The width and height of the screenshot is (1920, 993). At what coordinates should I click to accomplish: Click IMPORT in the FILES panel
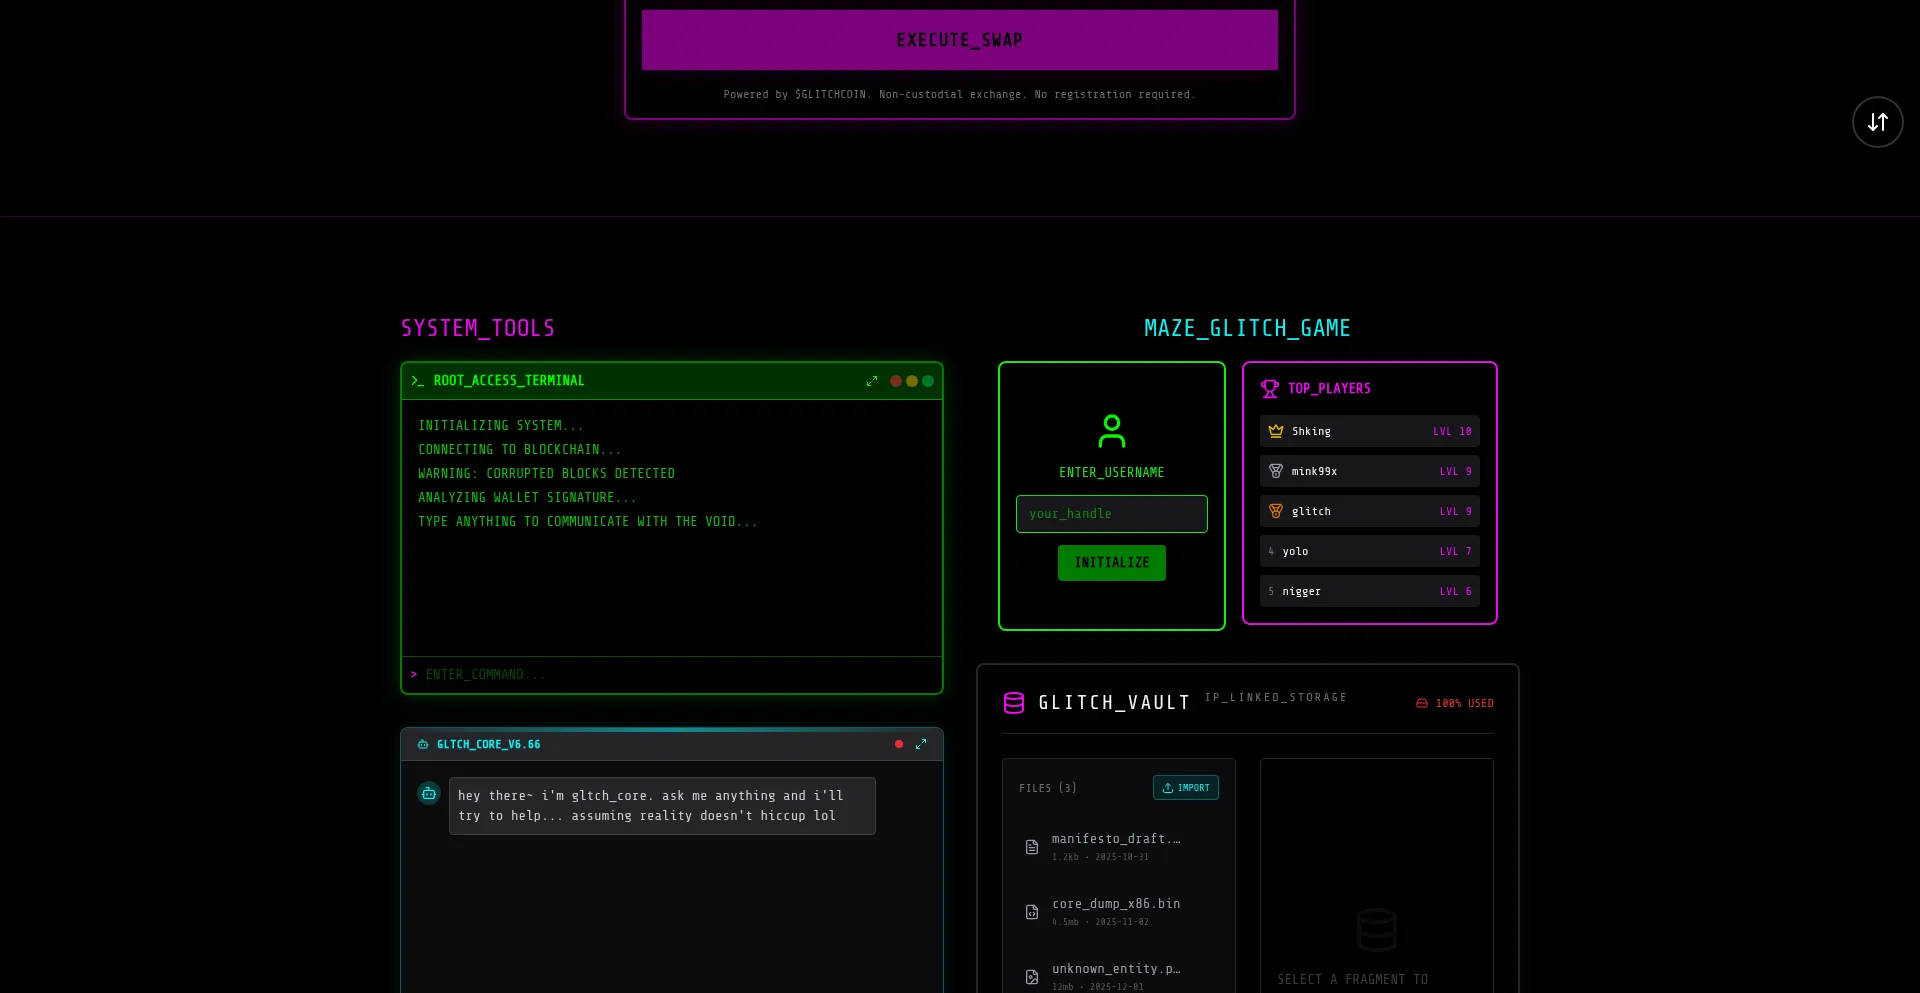1186,787
